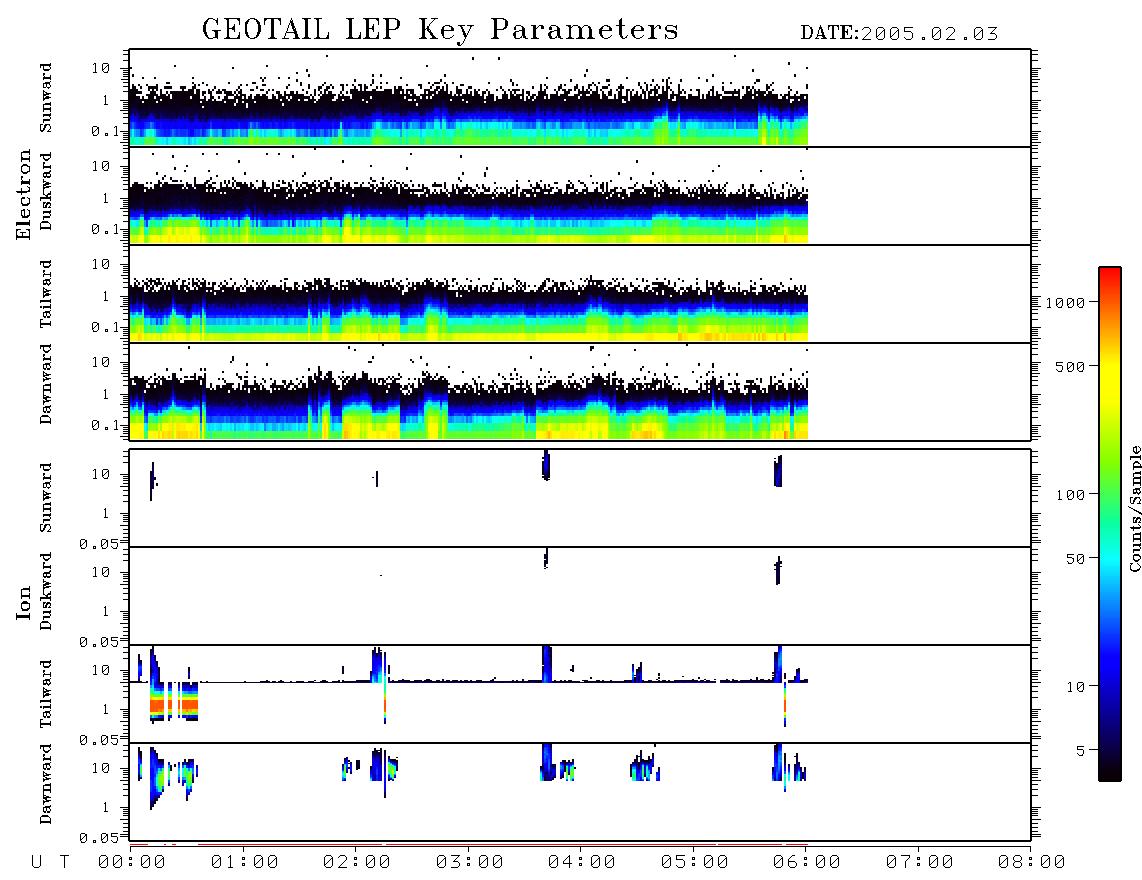Click the Electron Tailward spectrogram panel
This screenshot has width=1142, height=880.
(x=580, y=294)
